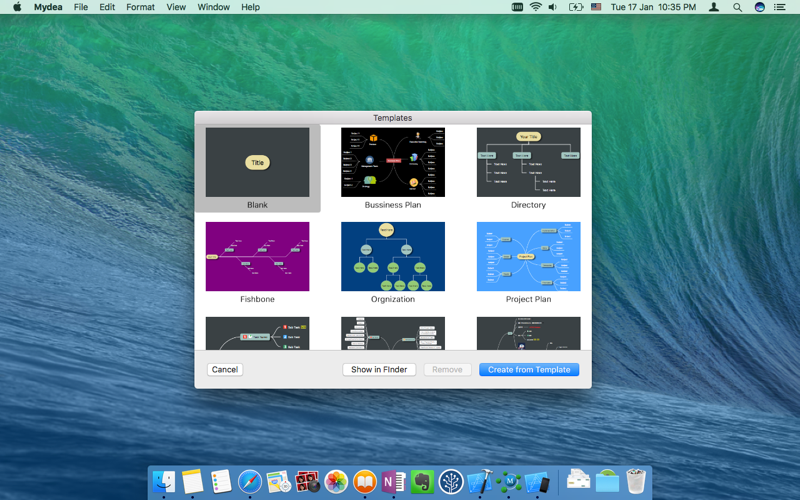
Task: Open the Help menu
Action: 251,7
